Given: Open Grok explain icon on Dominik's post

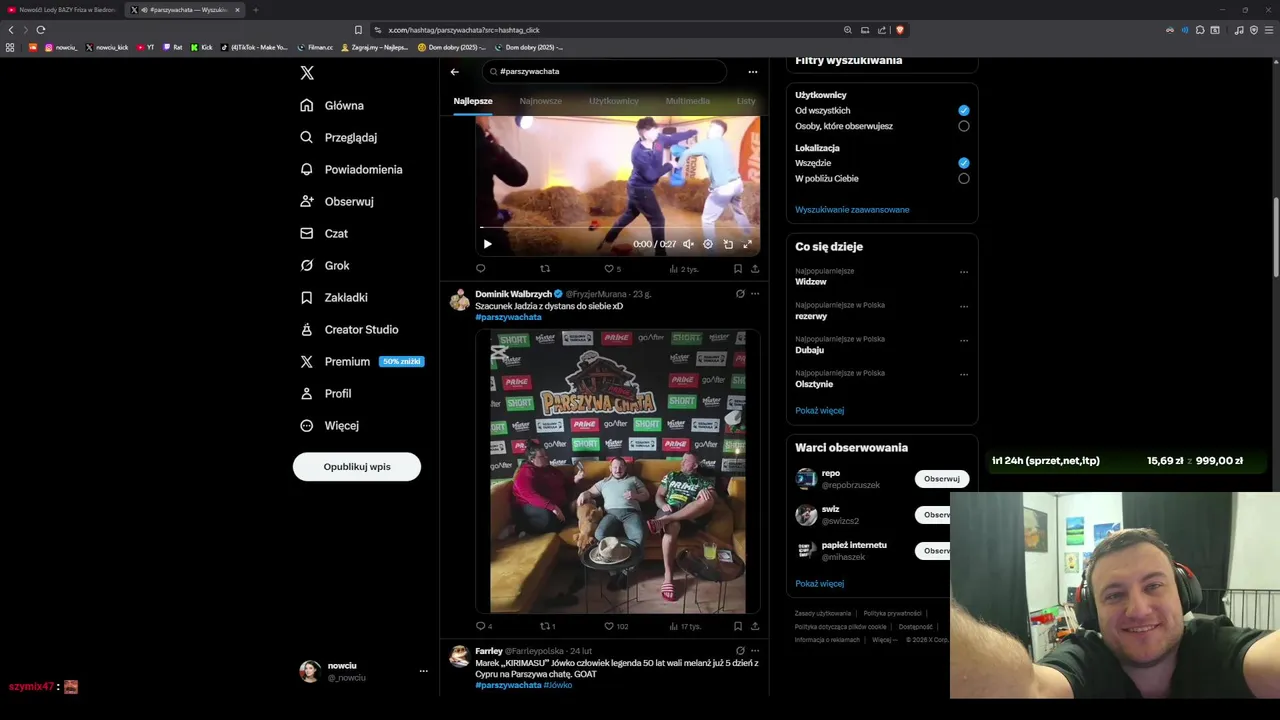Looking at the screenshot, I should pos(740,294).
